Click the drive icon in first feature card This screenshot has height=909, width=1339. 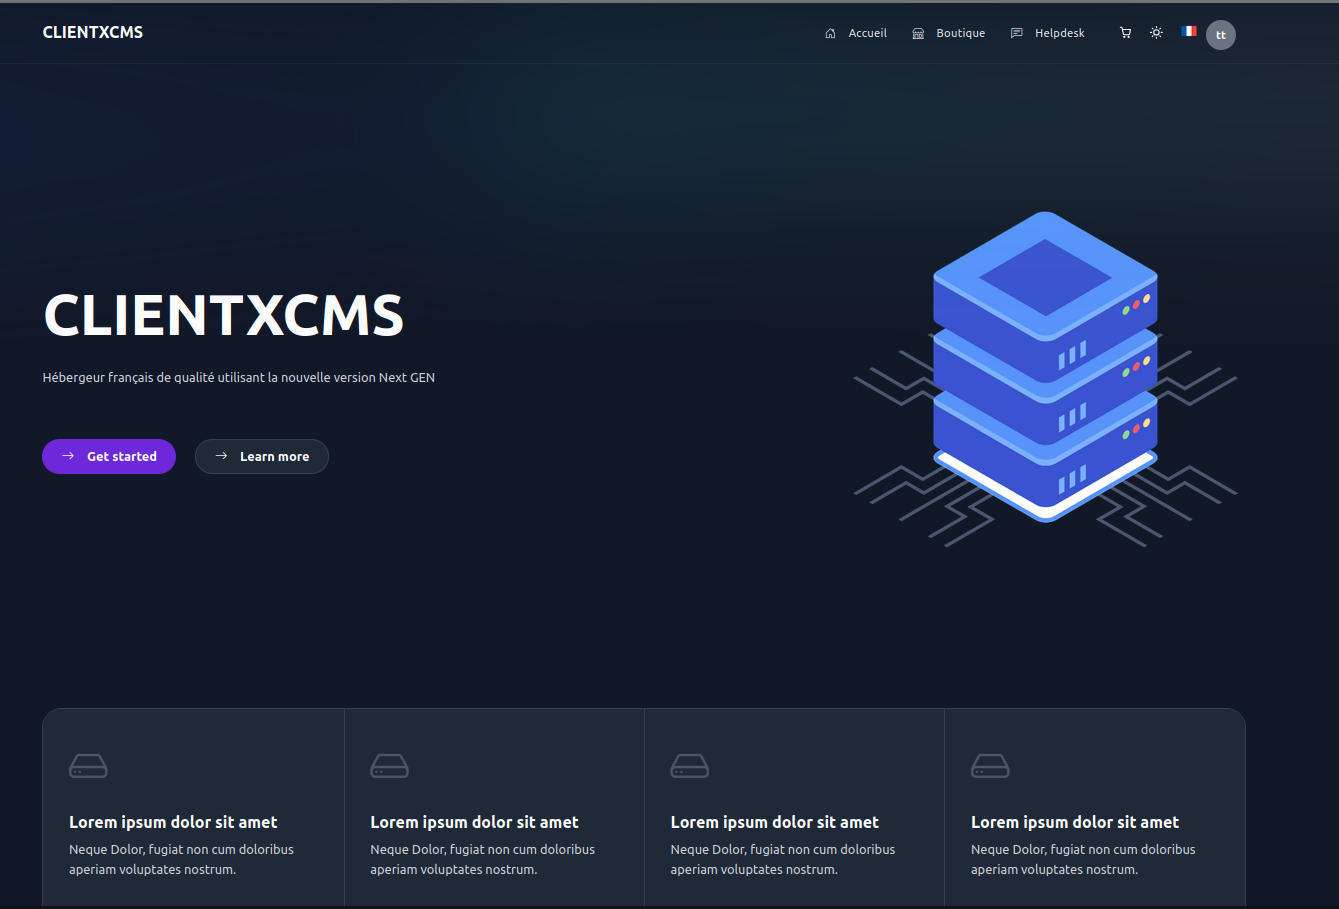(x=88, y=766)
